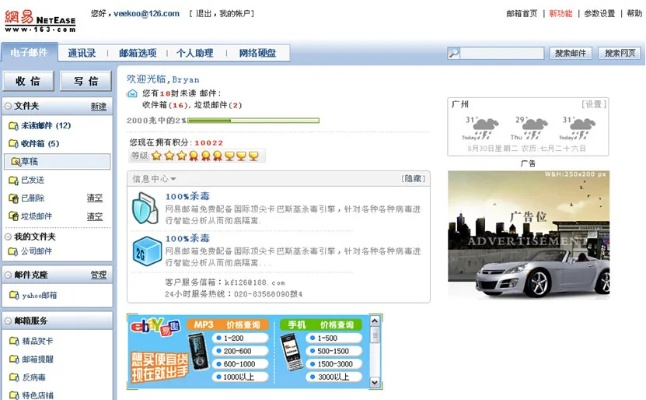Click the storage usage progress bar
This screenshot has height=400, width=646.
click(253, 121)
